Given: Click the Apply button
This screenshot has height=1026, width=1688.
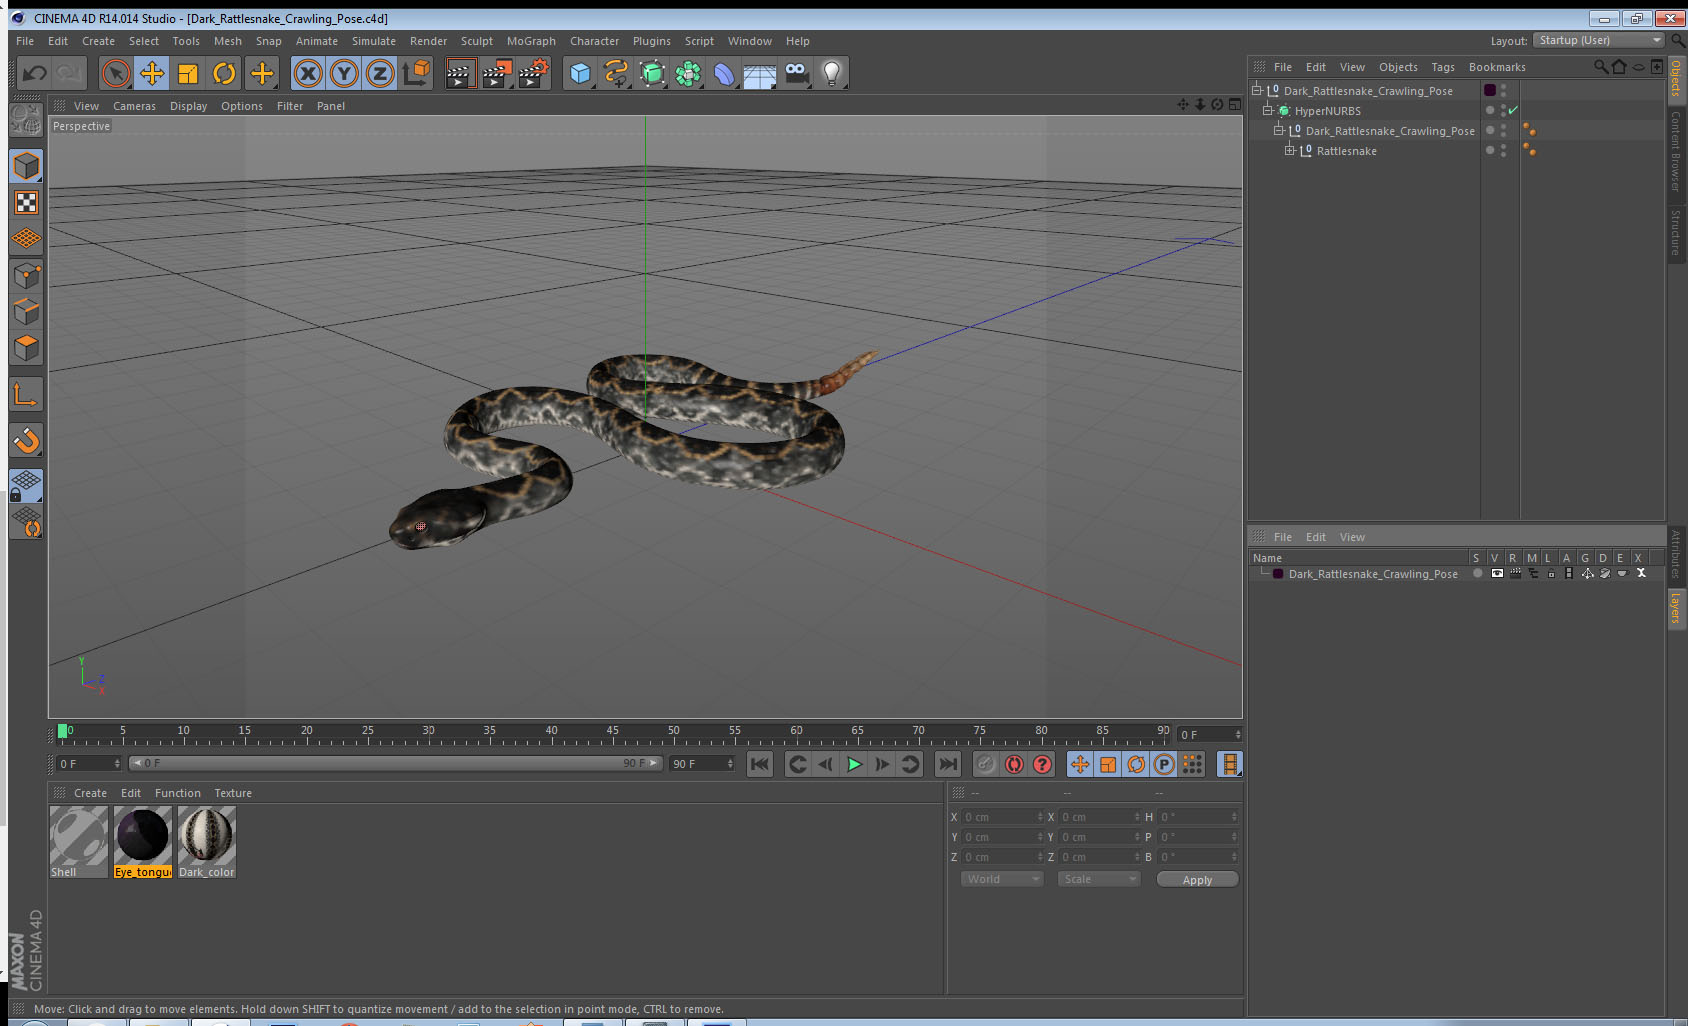Looking at the screenshot, I should click(1197, 879).
